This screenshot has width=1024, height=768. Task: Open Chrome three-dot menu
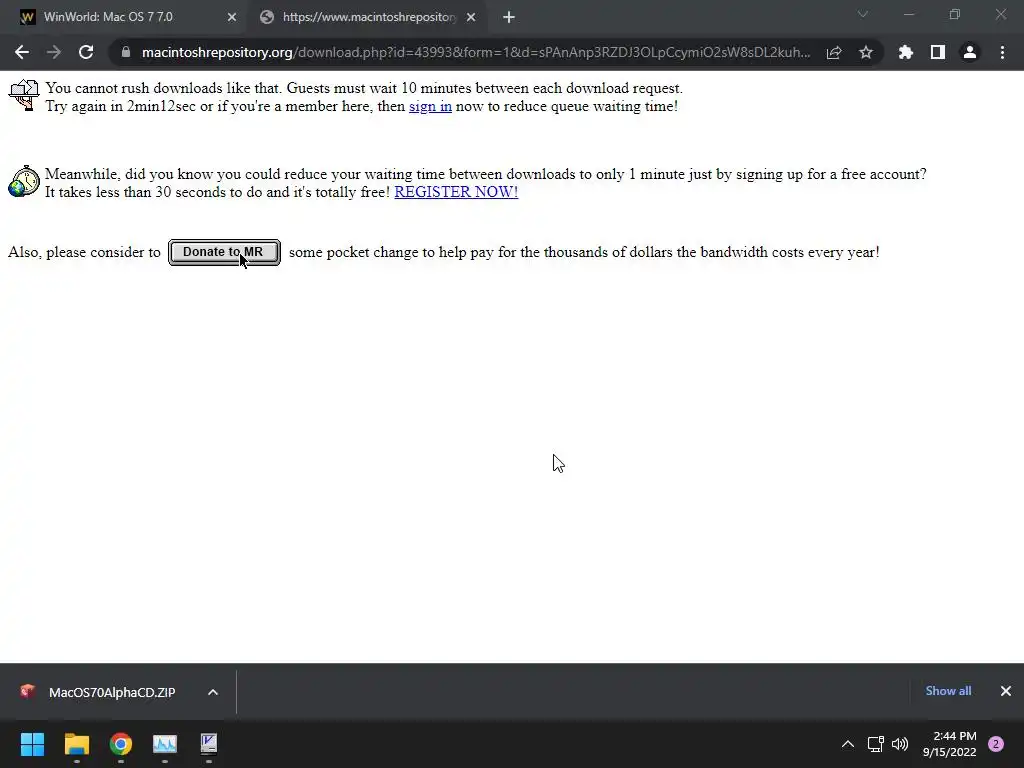pyautogui.click(x=1002, y=52)
